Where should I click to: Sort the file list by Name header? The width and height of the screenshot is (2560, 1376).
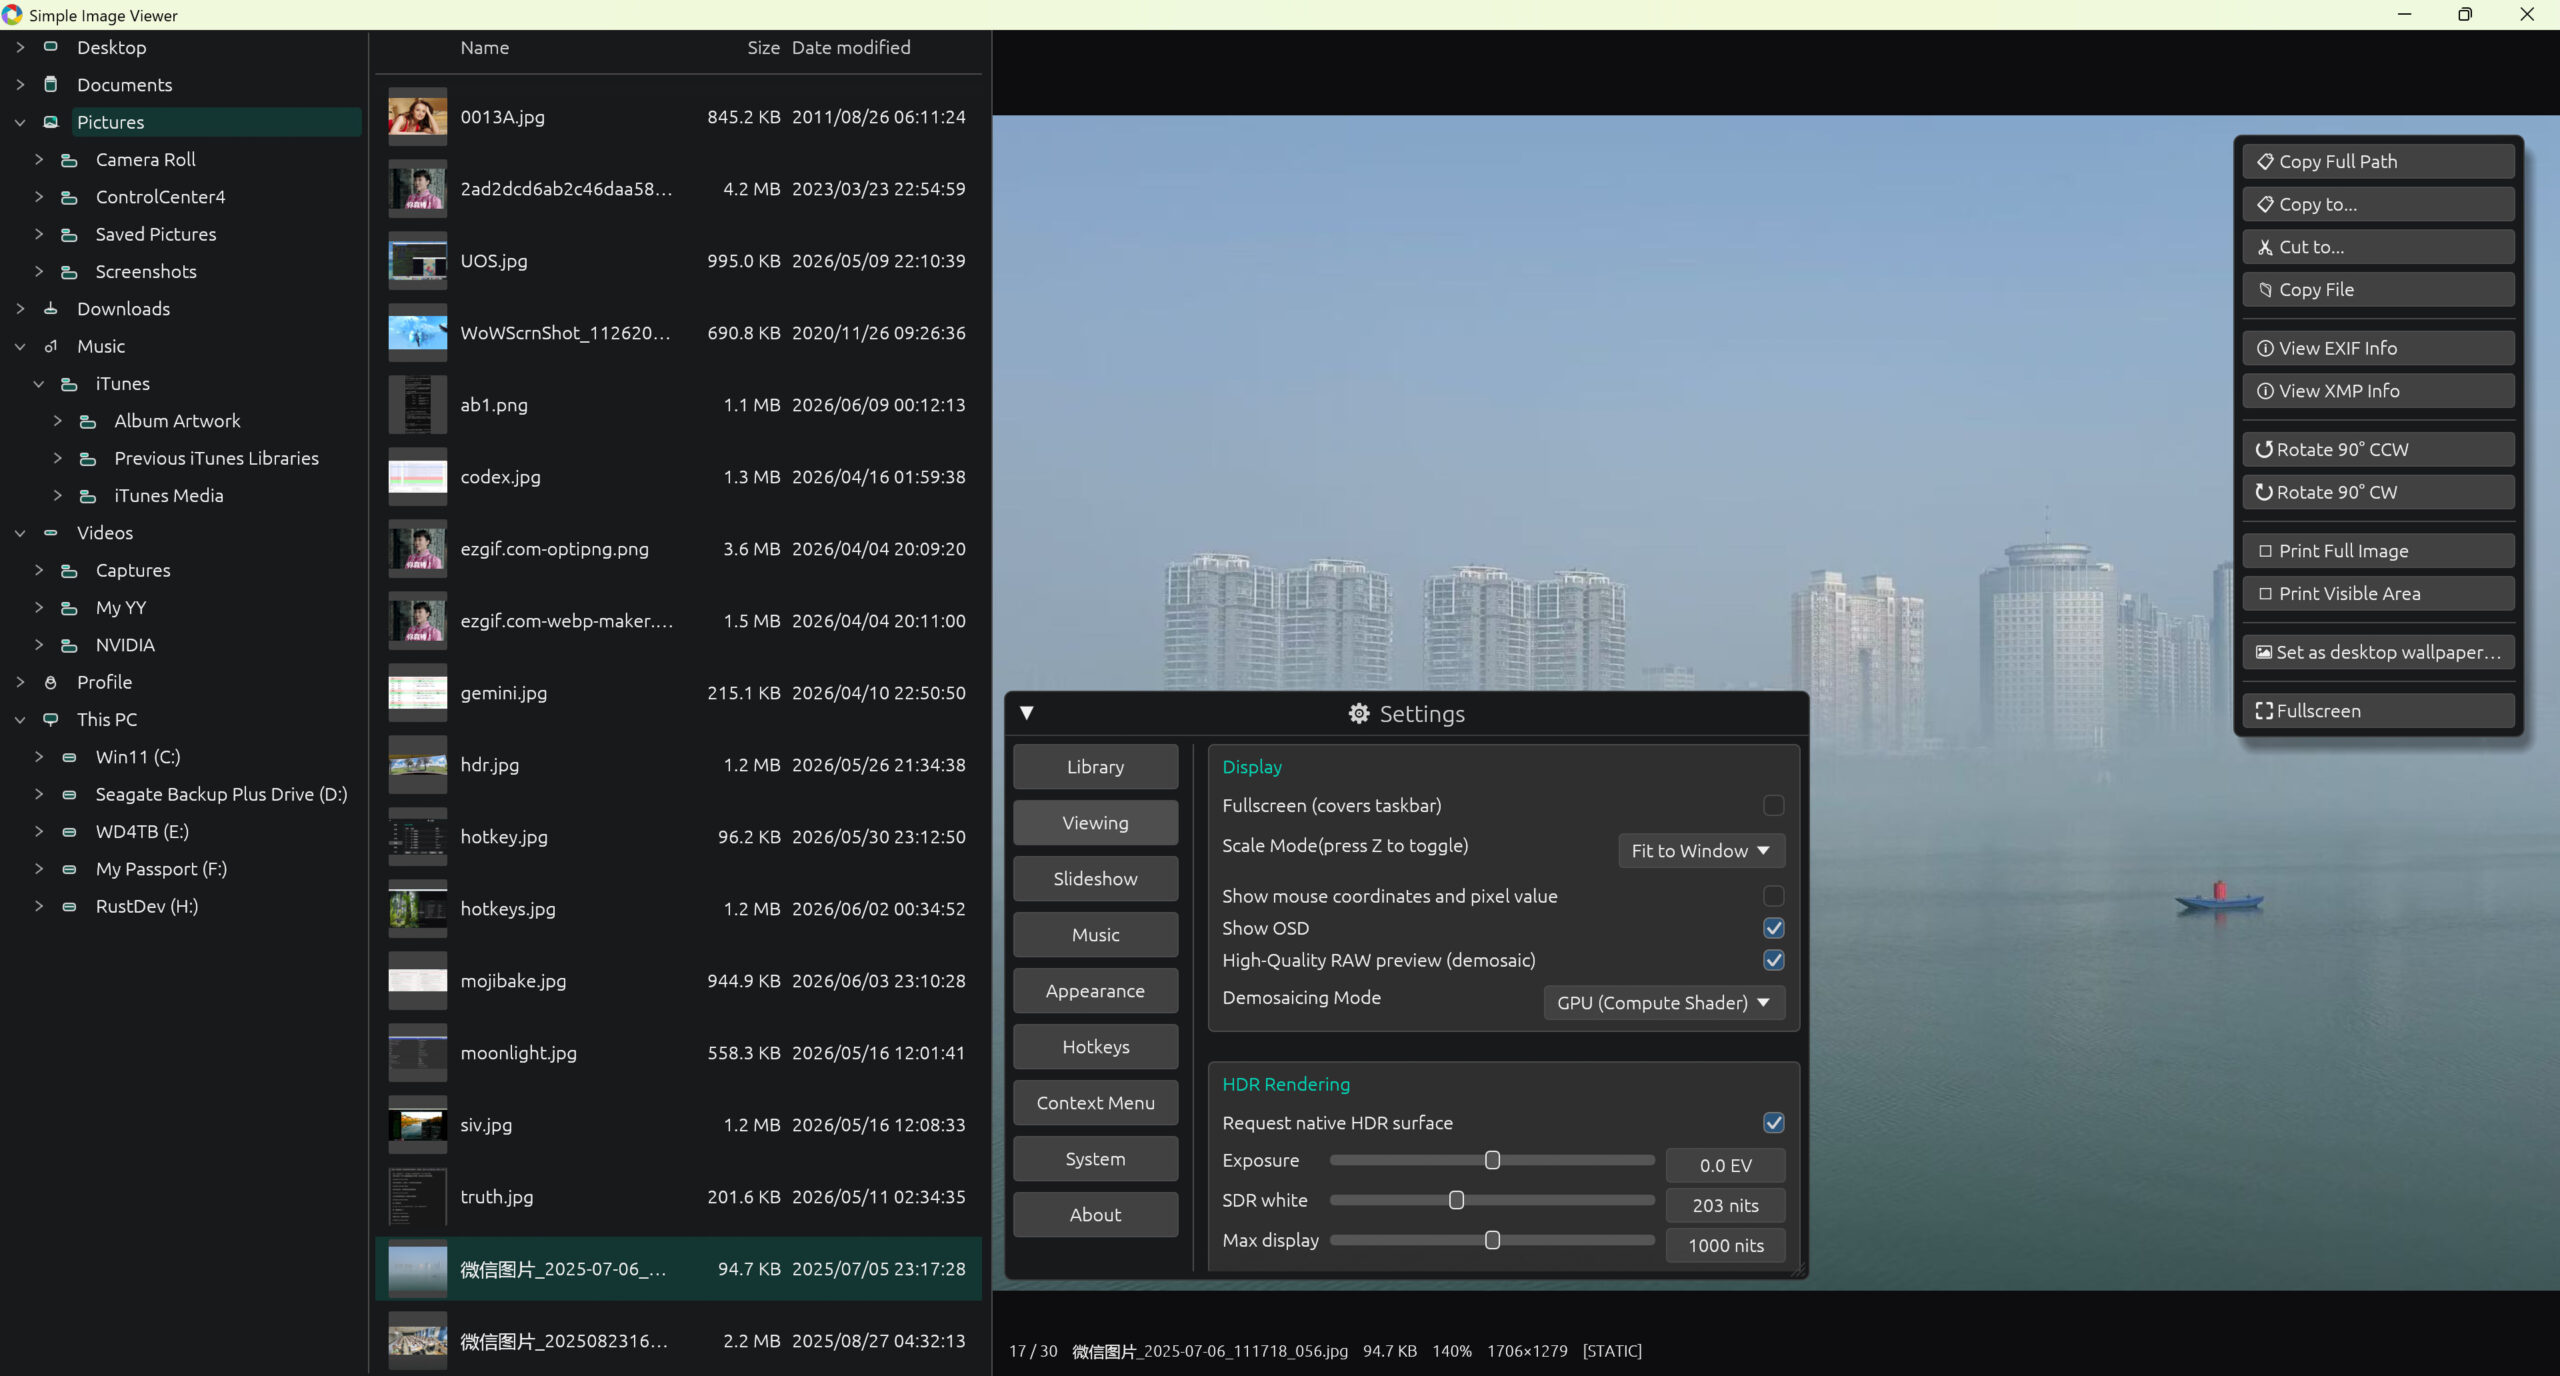[x=484, y=47]
